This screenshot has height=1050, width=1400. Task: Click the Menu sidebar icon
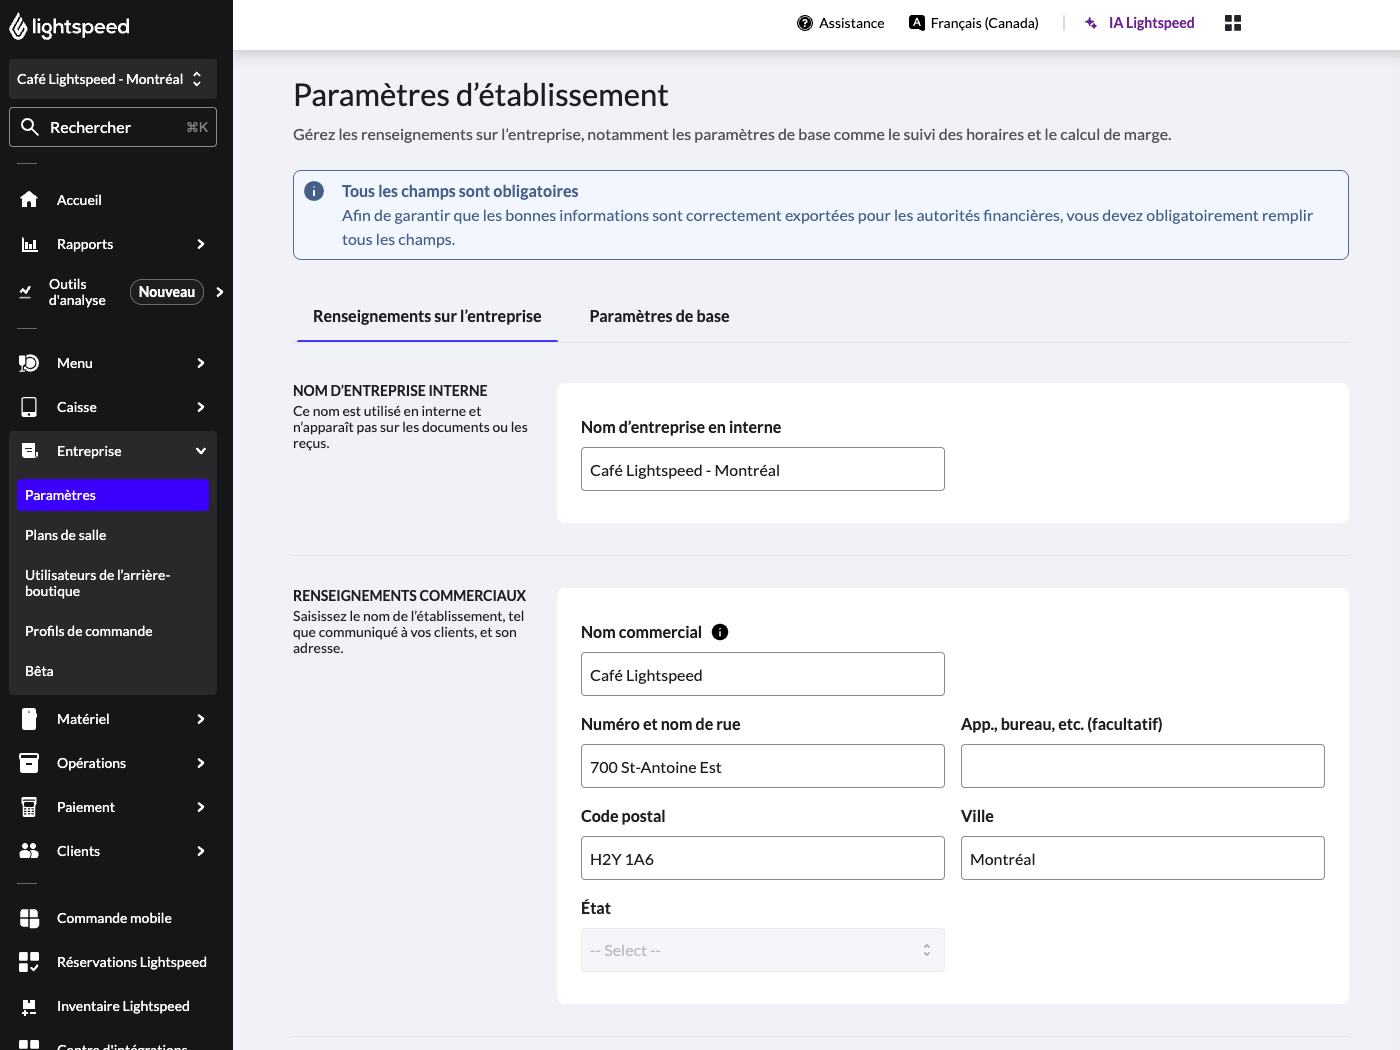click(x=29, y=363)
